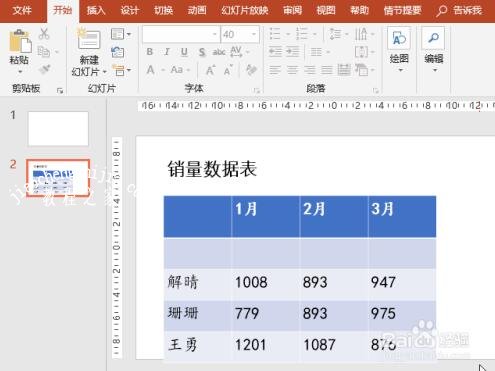This screenshot has height=371, width=495.
Task: Open the Numbering dropdown arrow
Action: 315,34
